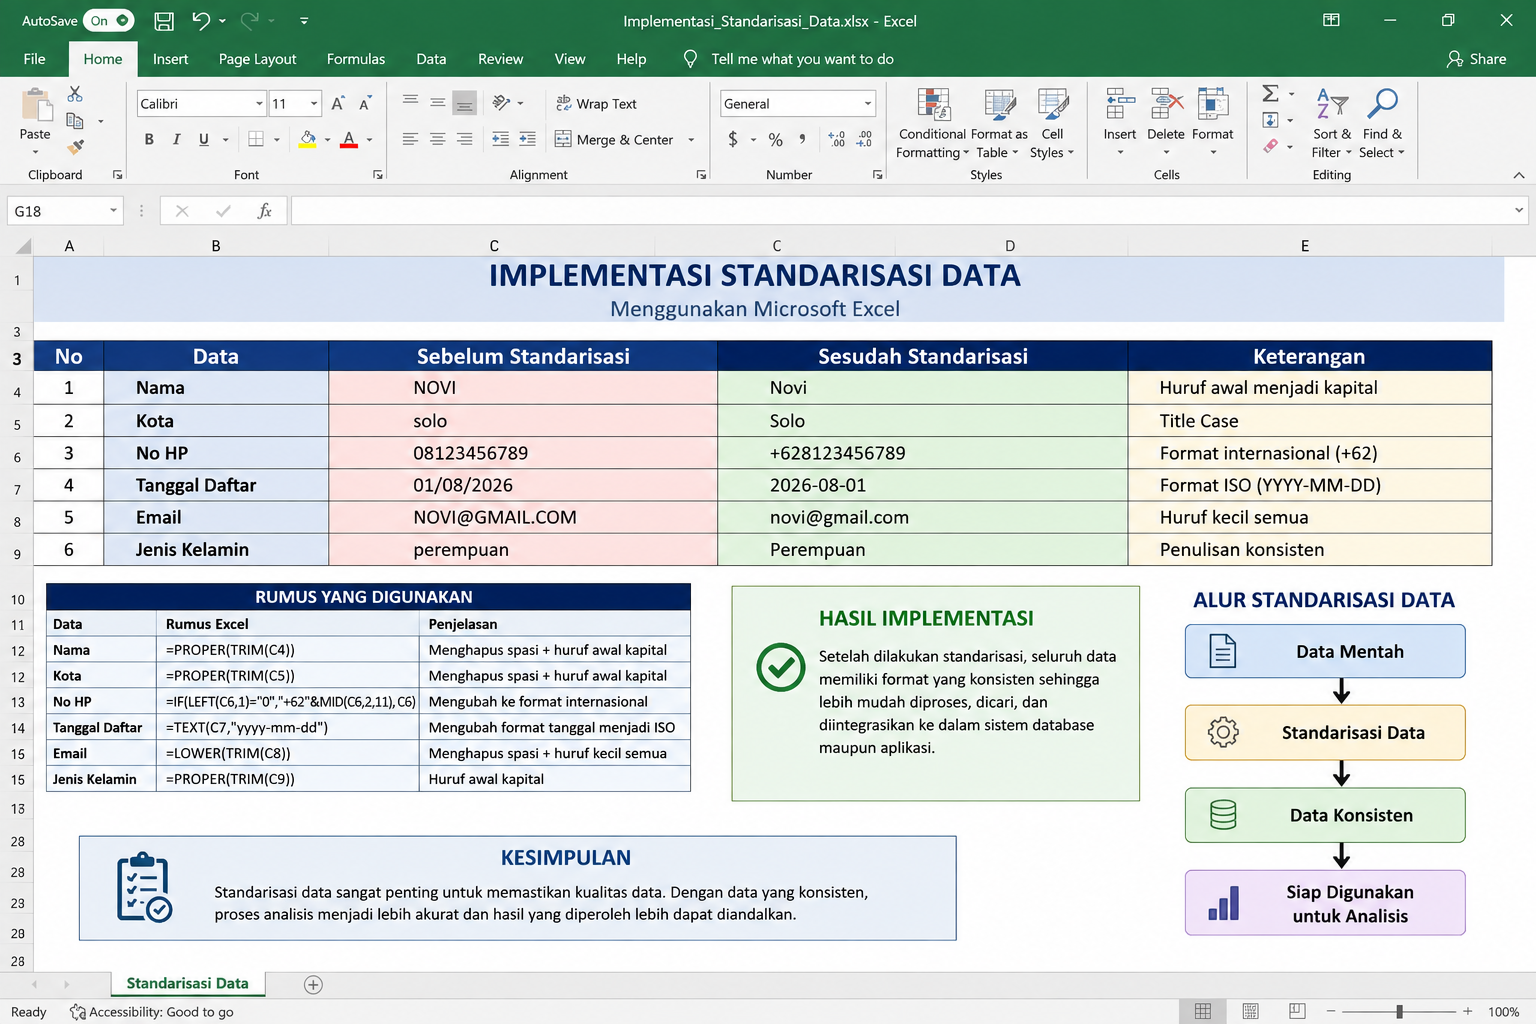This screenshot has width=1536, height=1024.
Task: Open the File menu
Action: (x=35, y=59)
